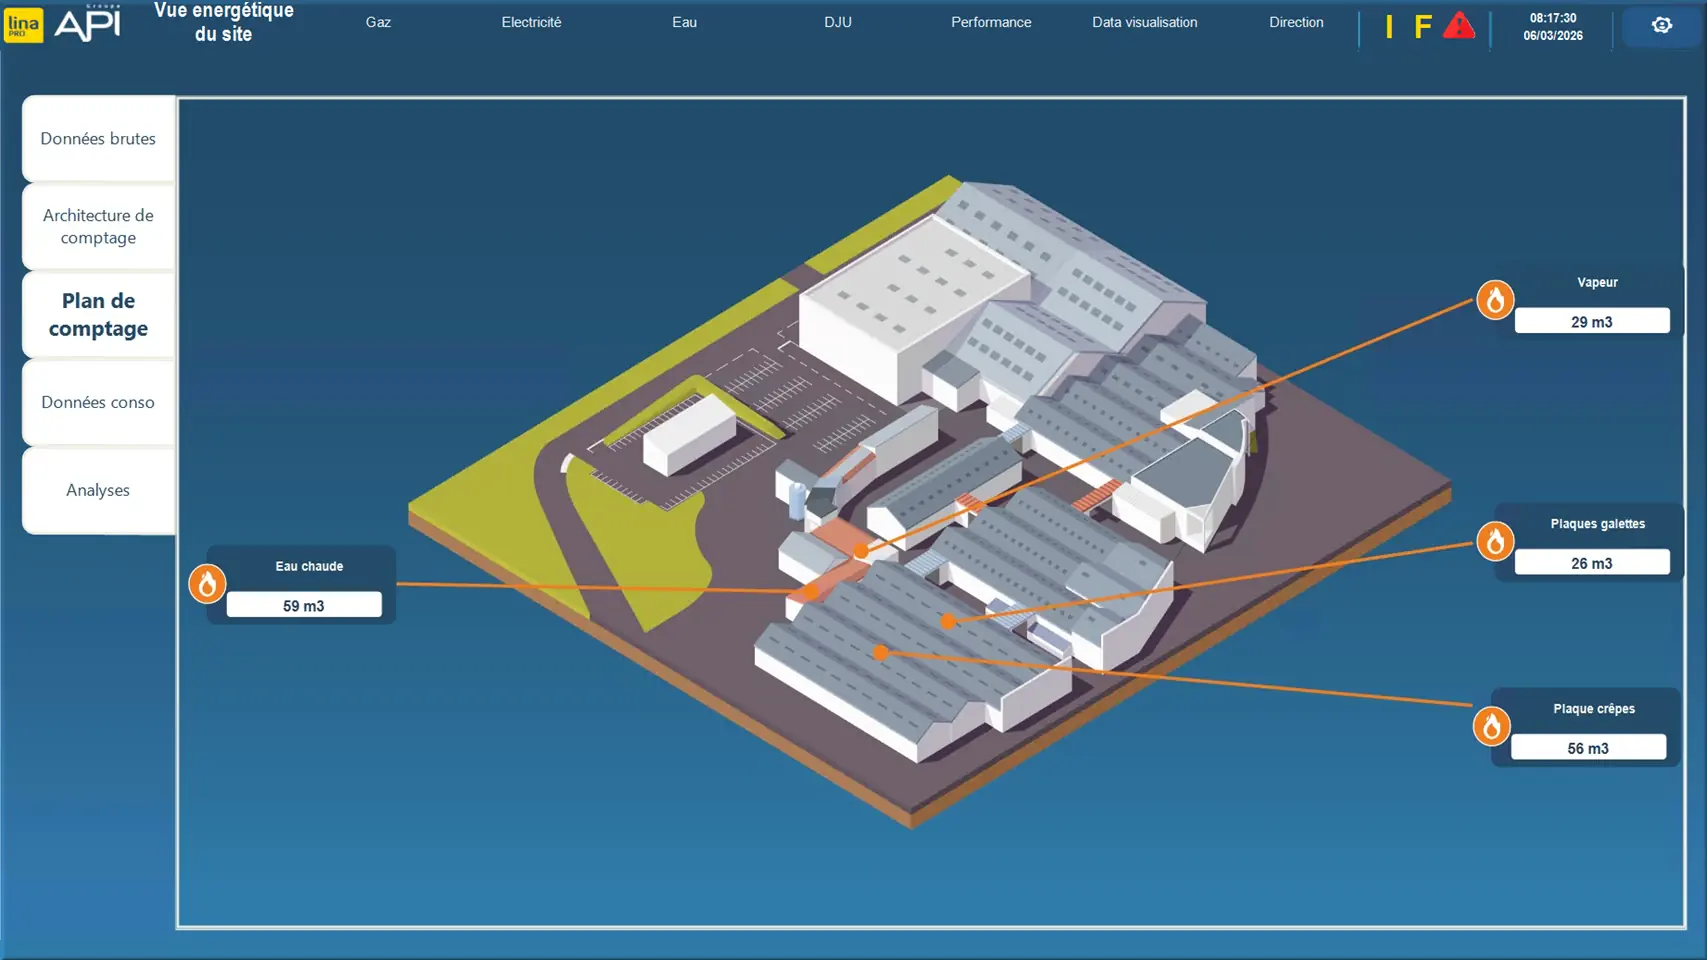
Task: Open the DJU menu item
Action: click(838, 22)
